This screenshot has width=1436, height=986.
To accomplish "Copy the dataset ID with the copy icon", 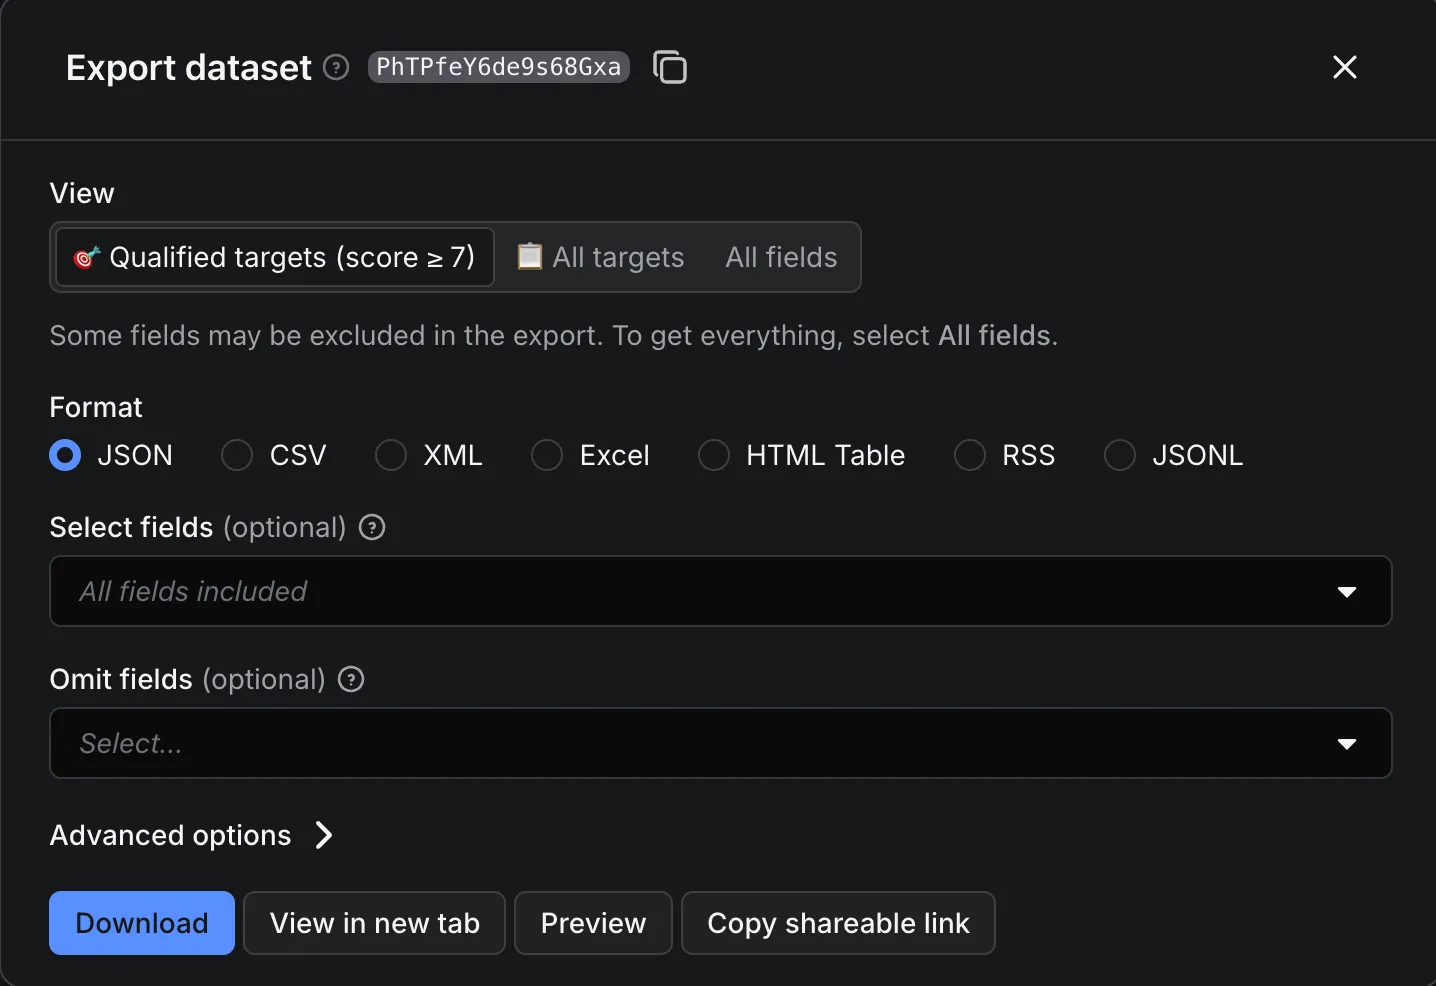I will pos(670,67).
